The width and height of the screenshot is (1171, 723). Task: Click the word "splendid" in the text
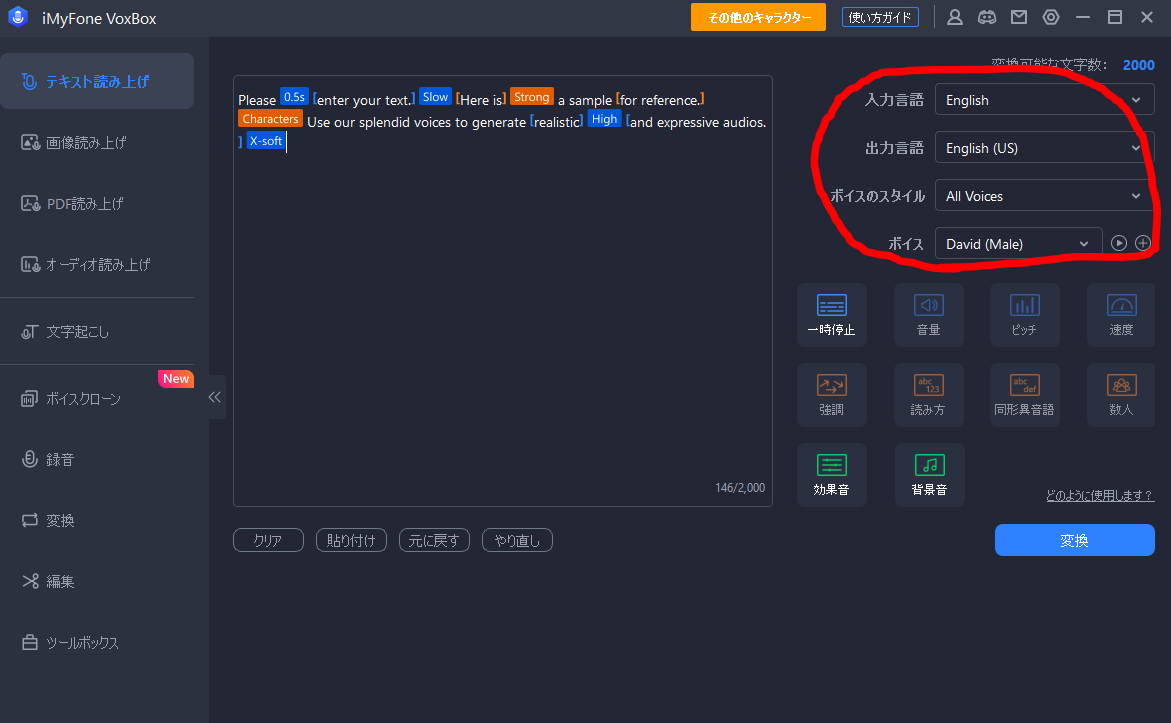coord(384,122)
